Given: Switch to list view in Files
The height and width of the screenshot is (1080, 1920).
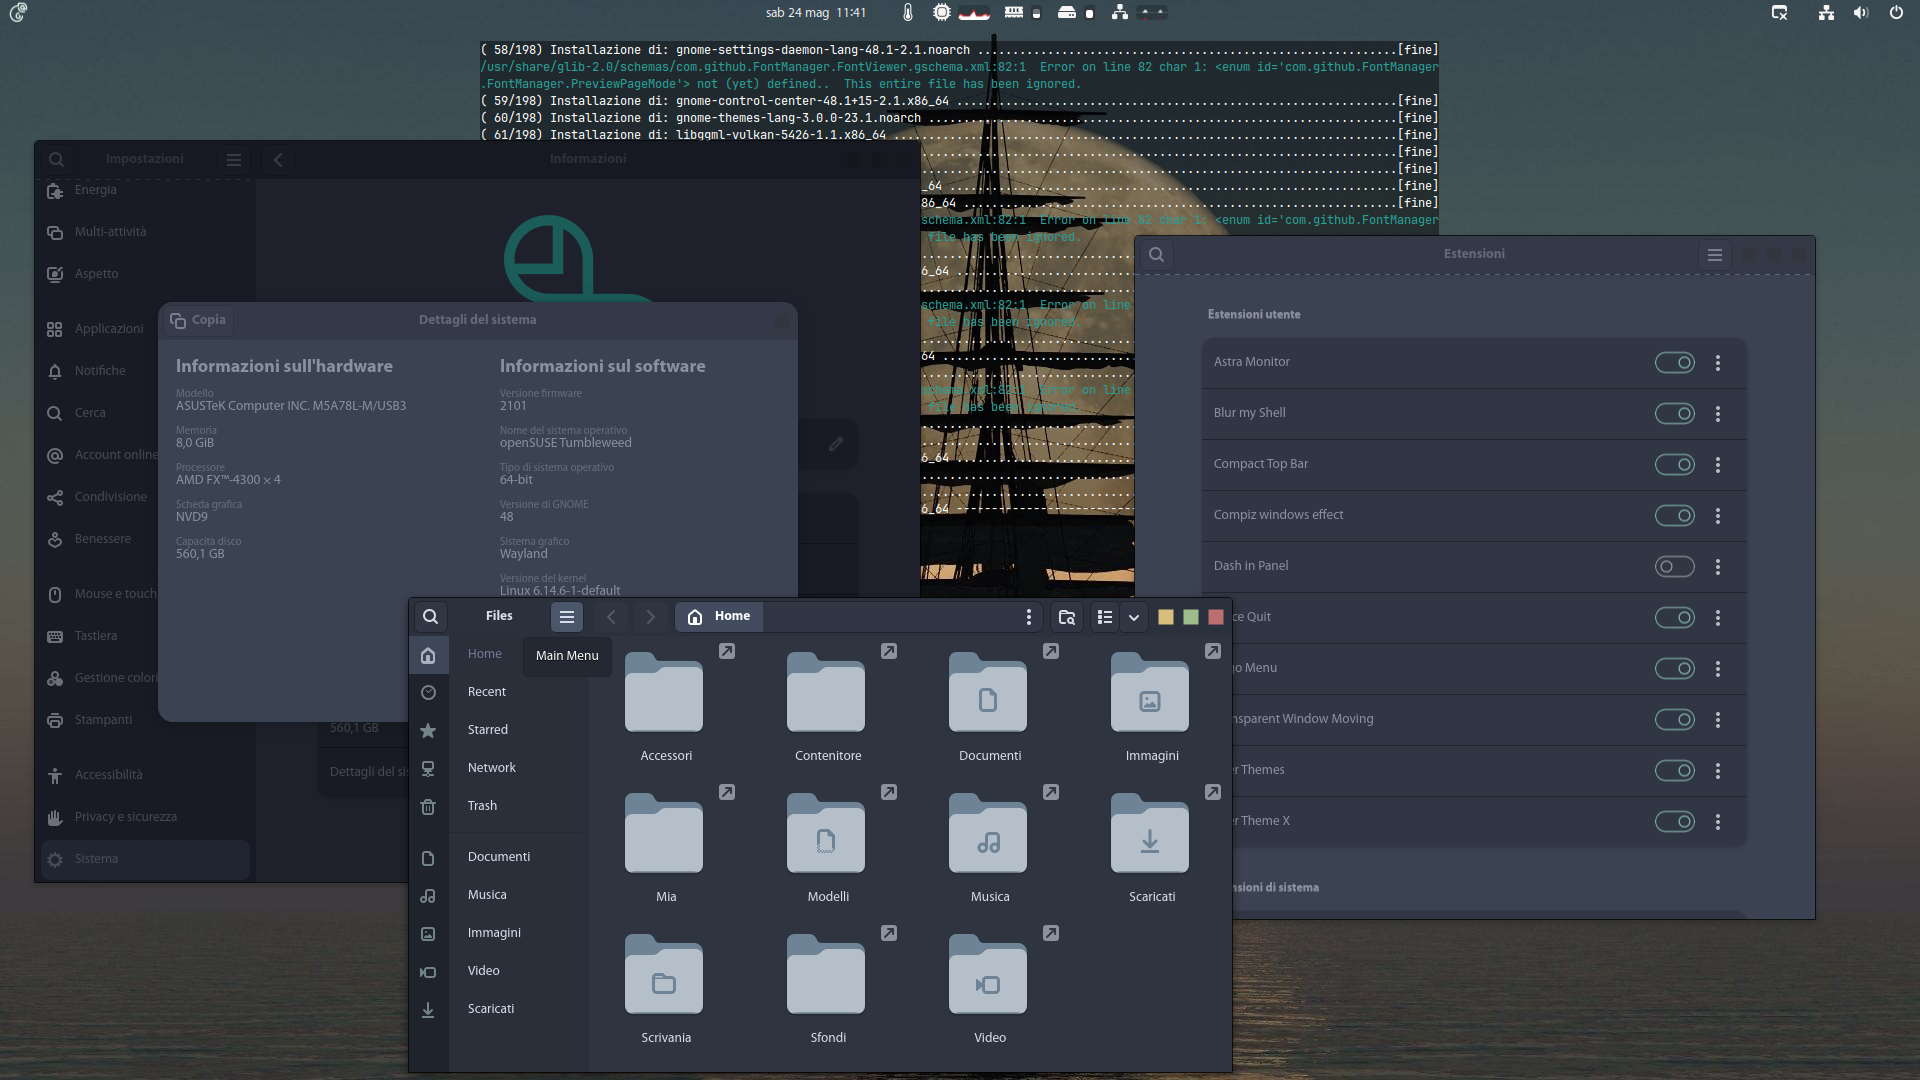Looking at the screenshot, I should 1105,617.
